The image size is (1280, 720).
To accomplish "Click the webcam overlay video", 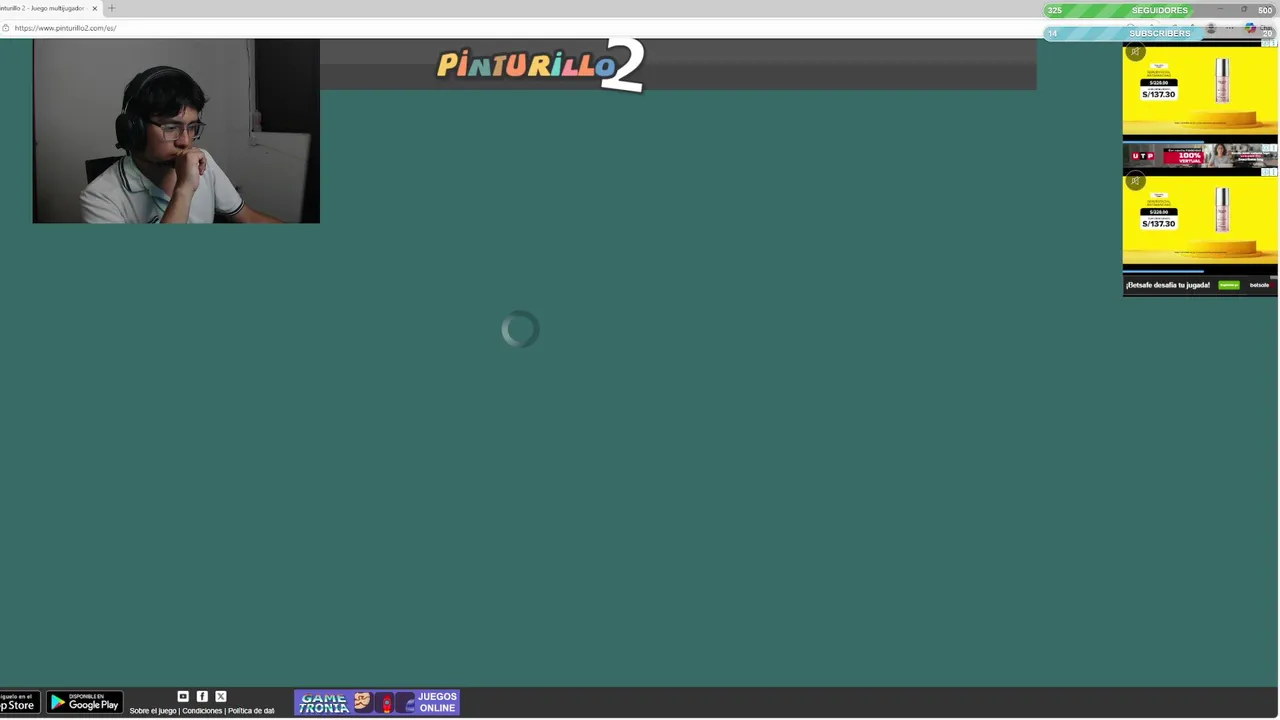I will pos(176,131).
